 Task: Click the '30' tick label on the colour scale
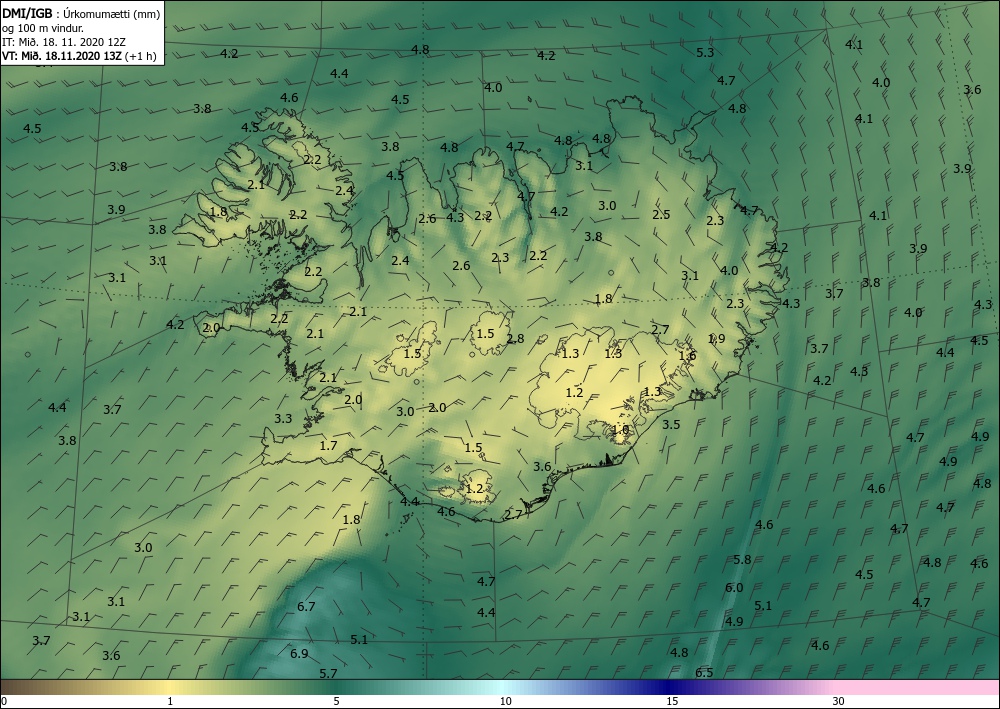tap(838, 702)
